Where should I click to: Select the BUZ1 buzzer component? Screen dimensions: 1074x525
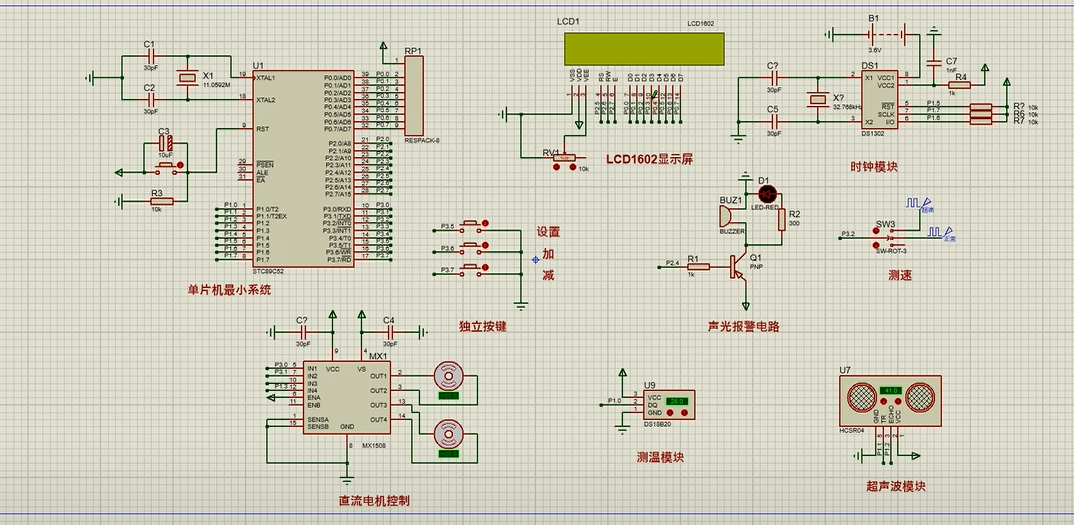[725, 217]
